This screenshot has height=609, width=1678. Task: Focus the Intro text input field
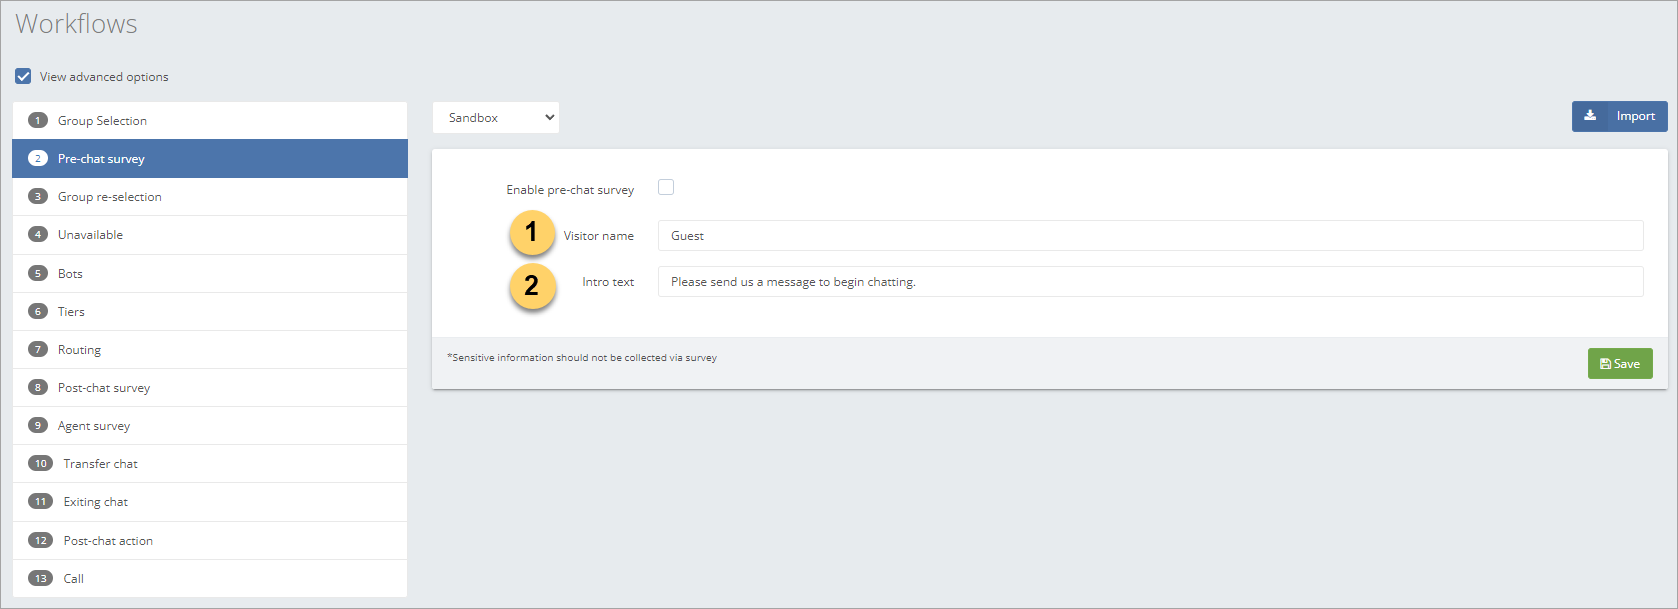coord(1150,282)
